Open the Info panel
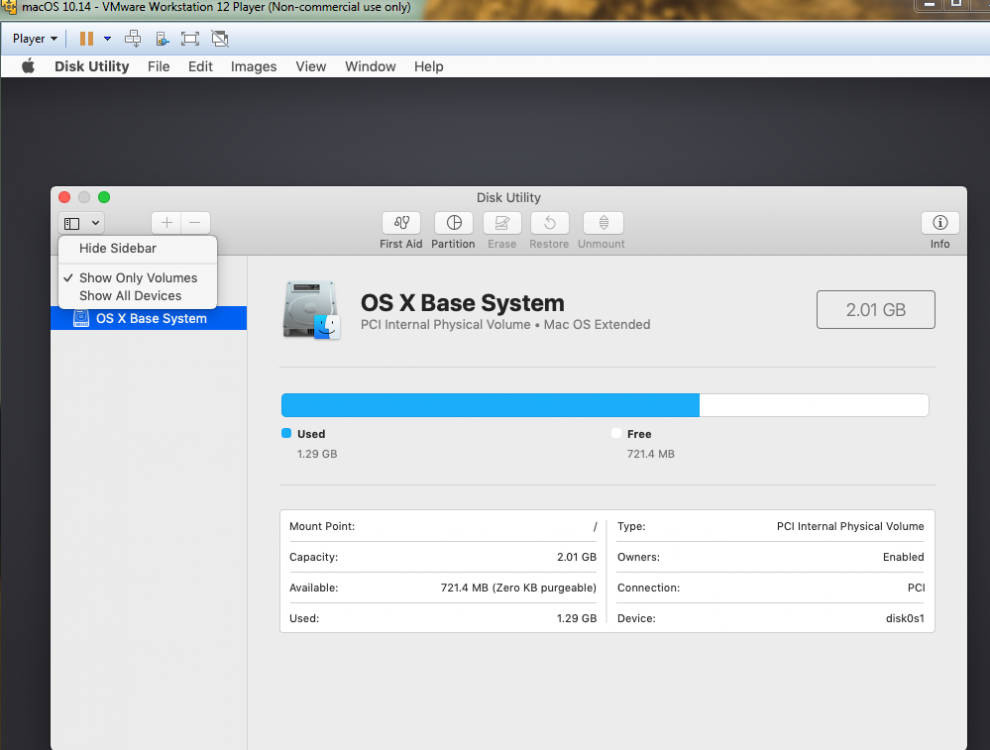The width and height of the screenshot is (990, 750). click(940, 223)
